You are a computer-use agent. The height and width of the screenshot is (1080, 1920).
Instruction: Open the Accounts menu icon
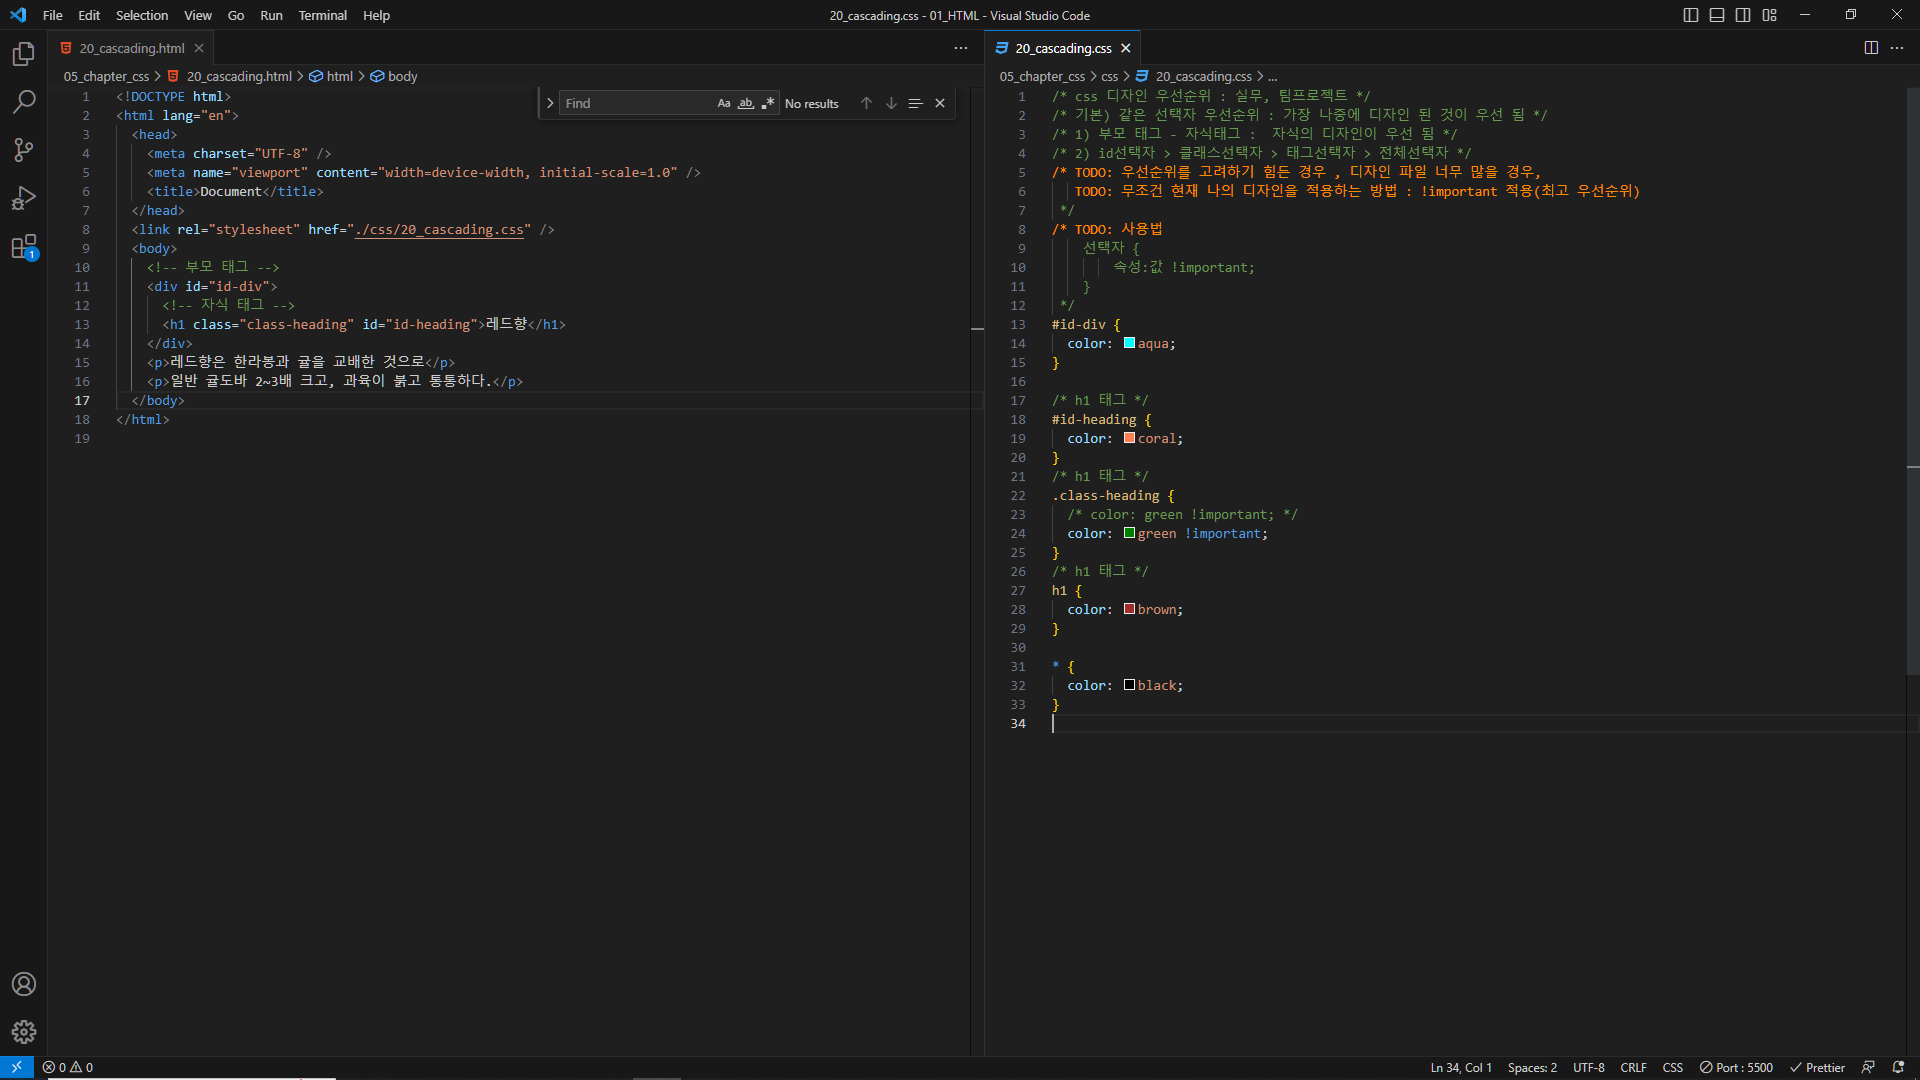pyautogui.click(x=24, y=984)
